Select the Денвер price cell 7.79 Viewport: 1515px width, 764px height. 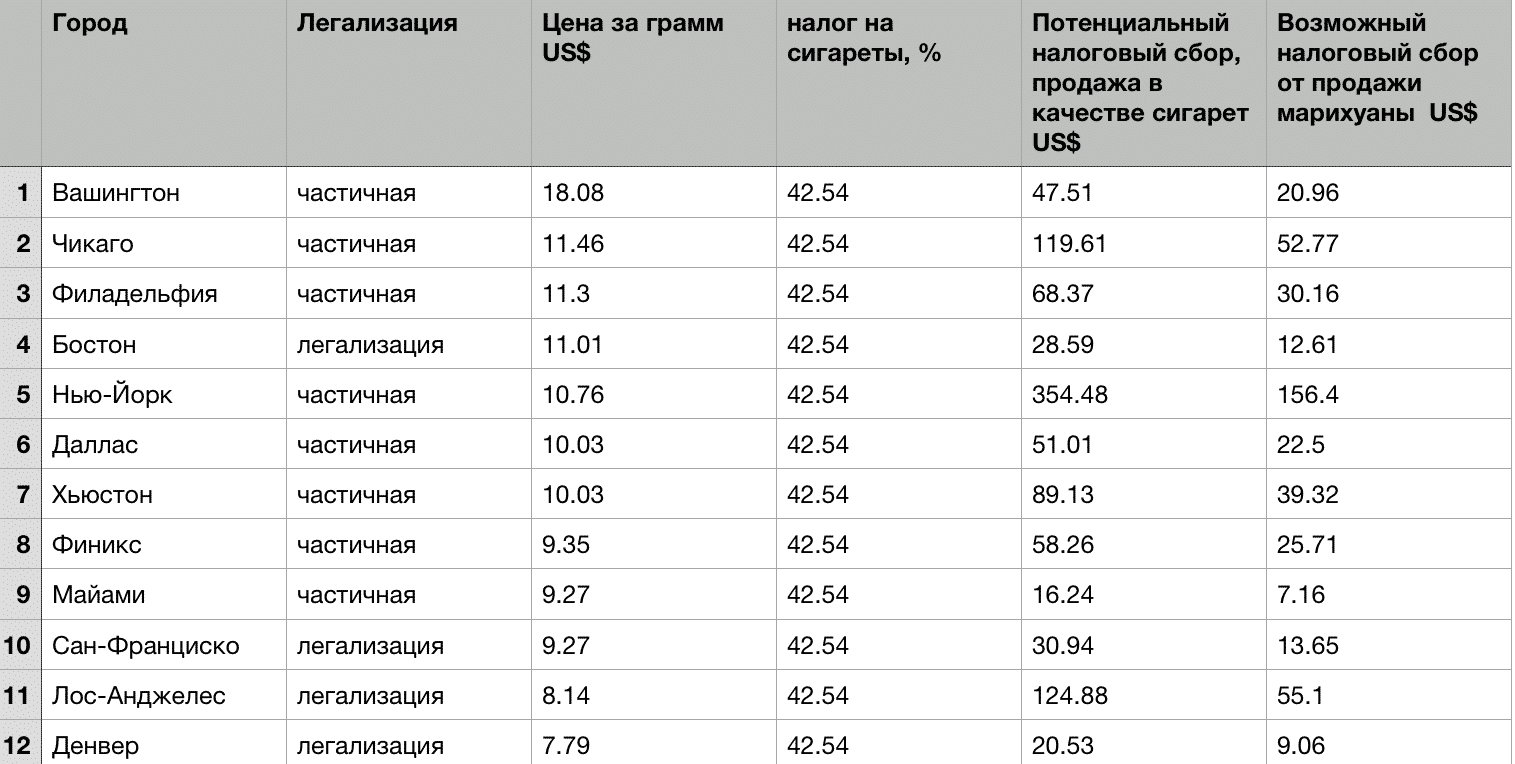click(x=653, y=745)
